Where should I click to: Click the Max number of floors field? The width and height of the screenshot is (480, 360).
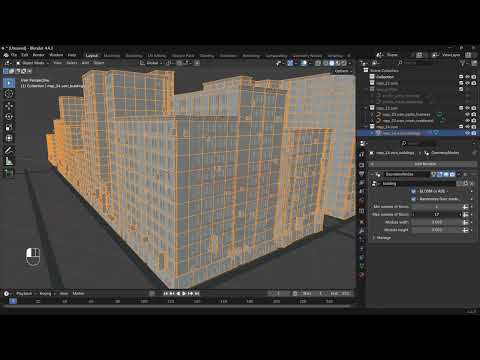(x=437, y=214)
